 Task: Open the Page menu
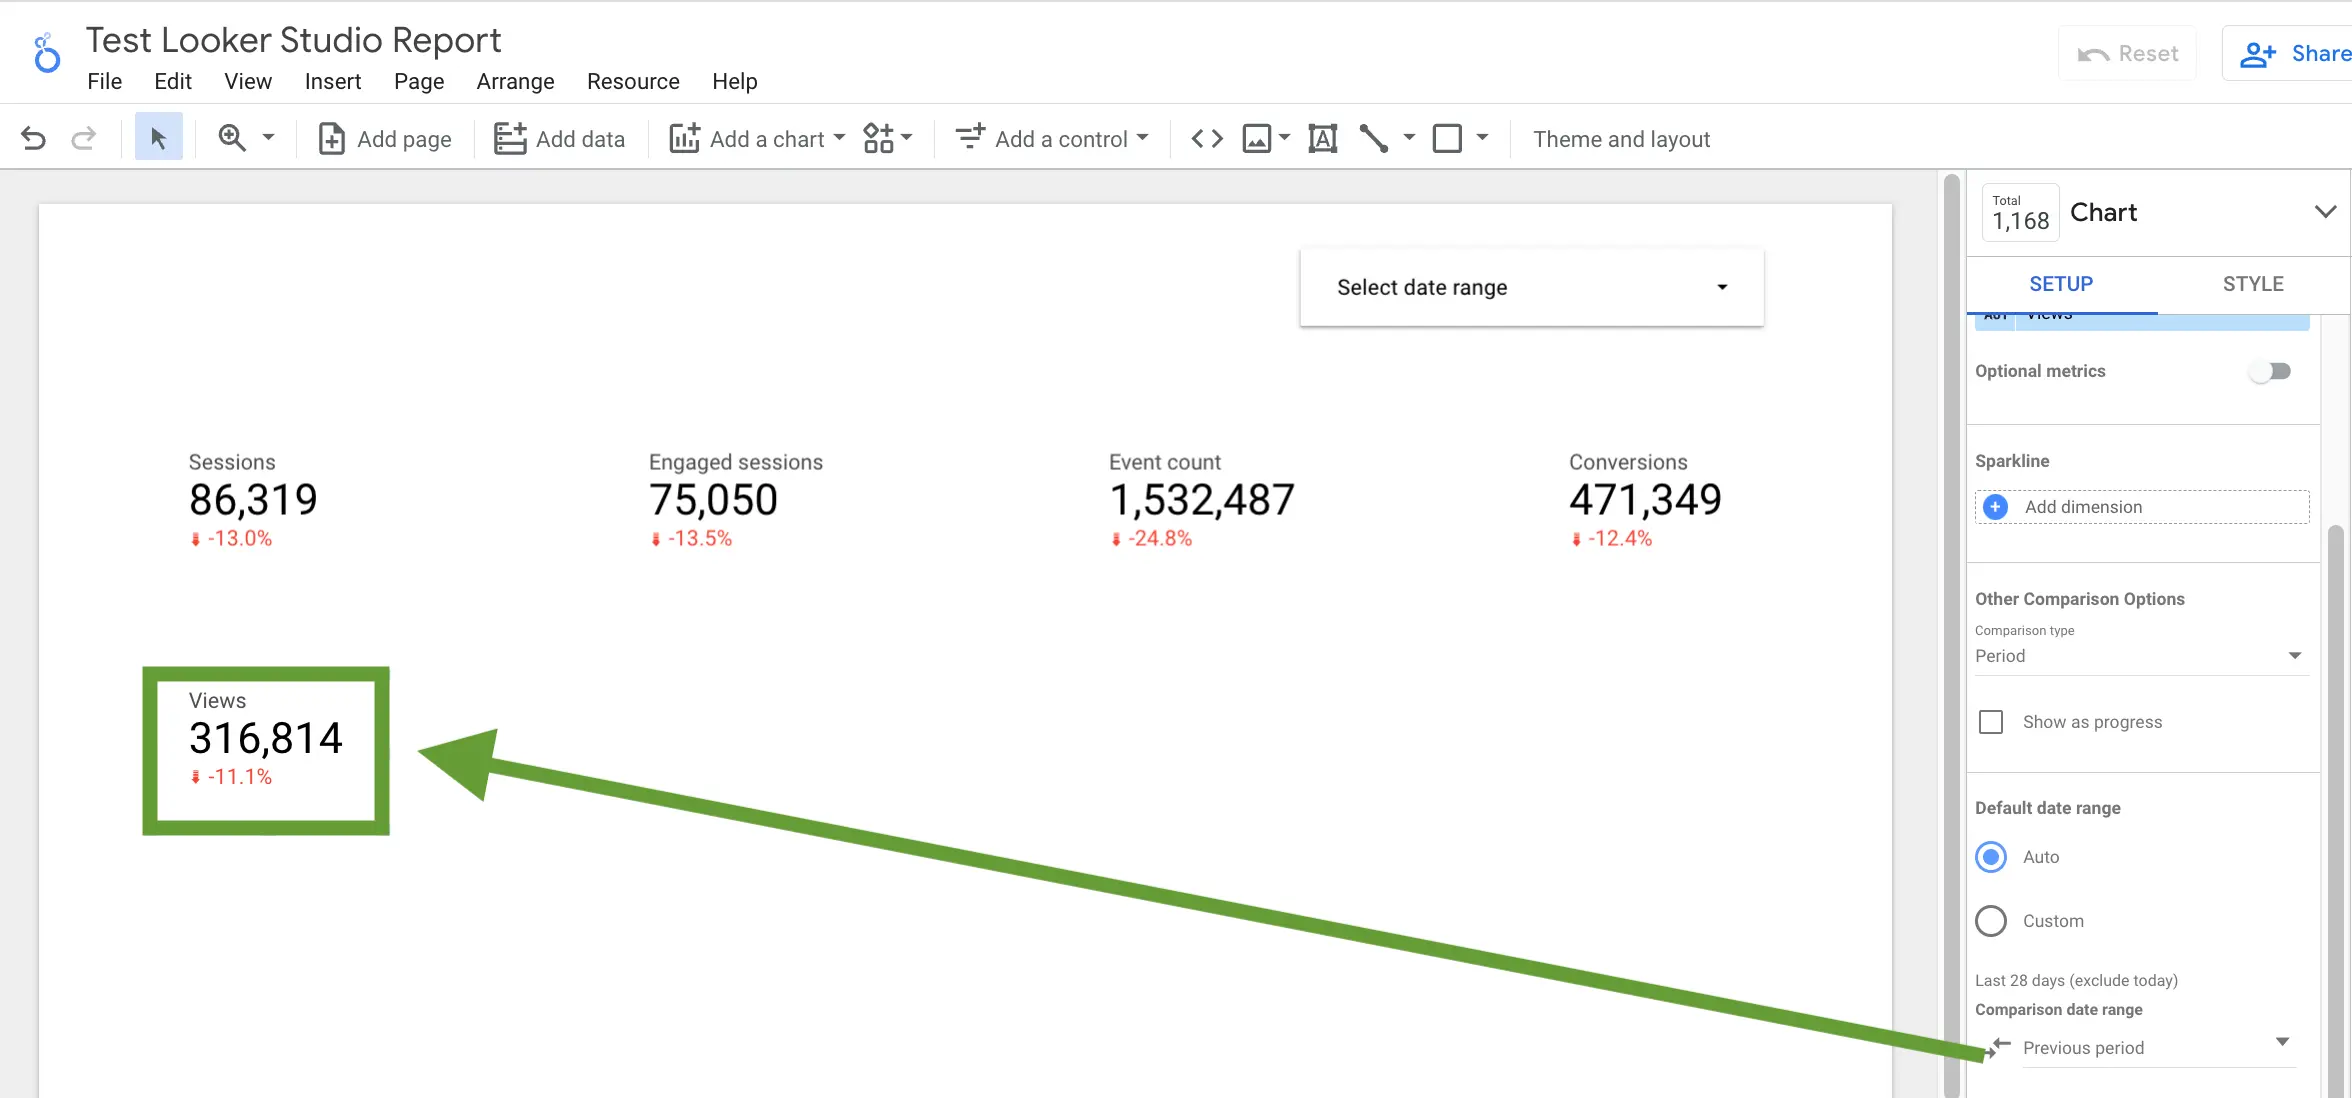419,81
